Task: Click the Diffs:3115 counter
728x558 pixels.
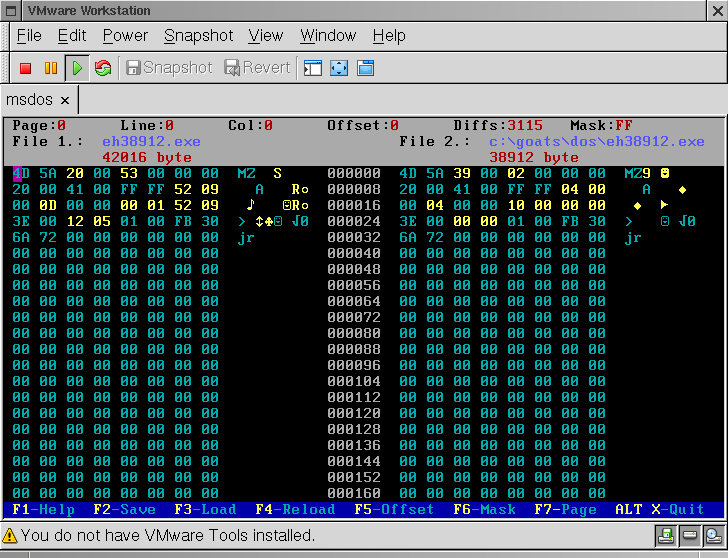Action: pos(498,125)
